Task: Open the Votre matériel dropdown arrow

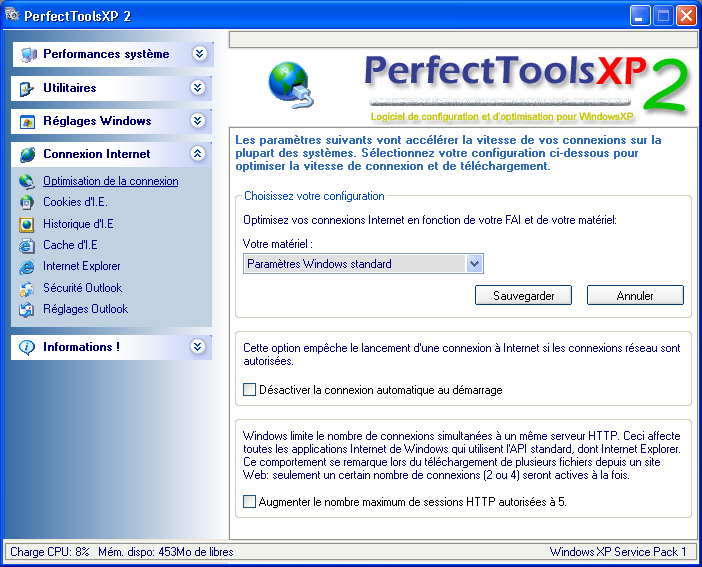Action: click(x=474, y=264)
